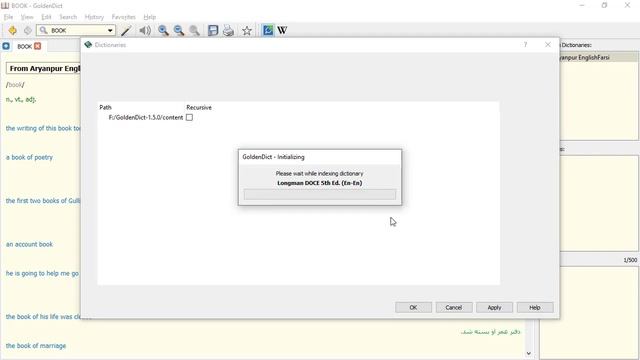Add to favorites with the star icon

click(x=247, y=31)
